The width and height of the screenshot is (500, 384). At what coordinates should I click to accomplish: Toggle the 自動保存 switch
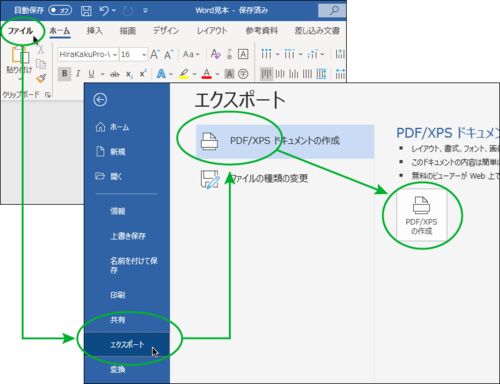[x=60, y=10]
